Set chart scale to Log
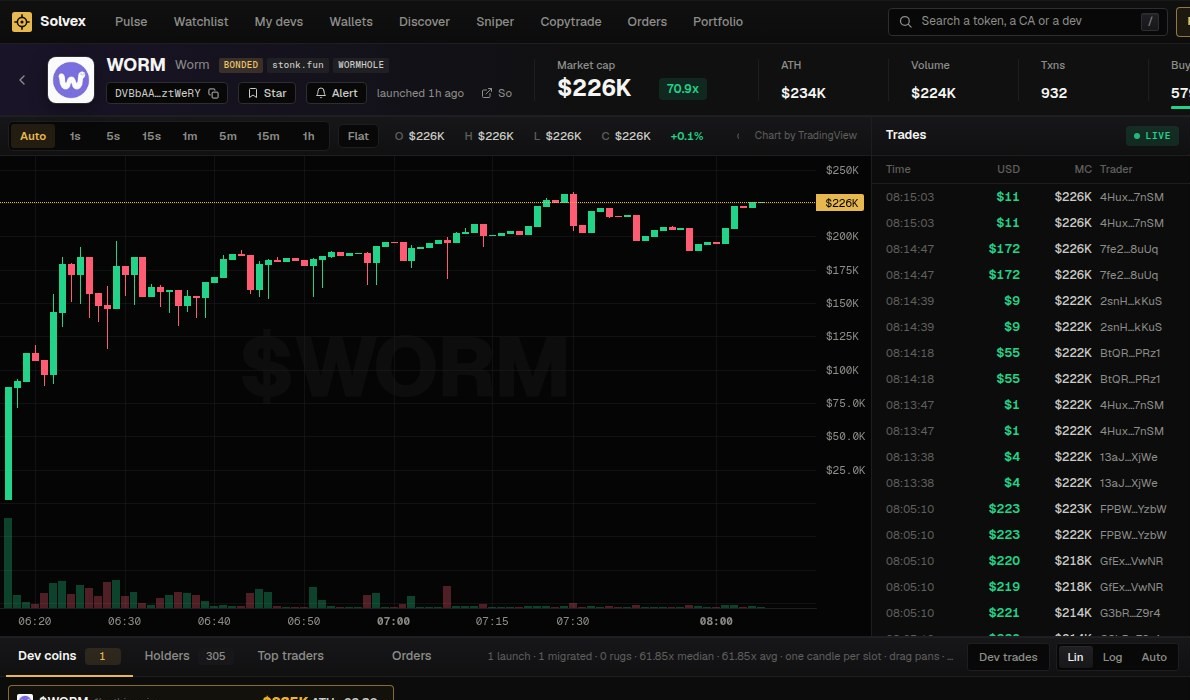The image size is (1190, 700). tap(1112, 657)
